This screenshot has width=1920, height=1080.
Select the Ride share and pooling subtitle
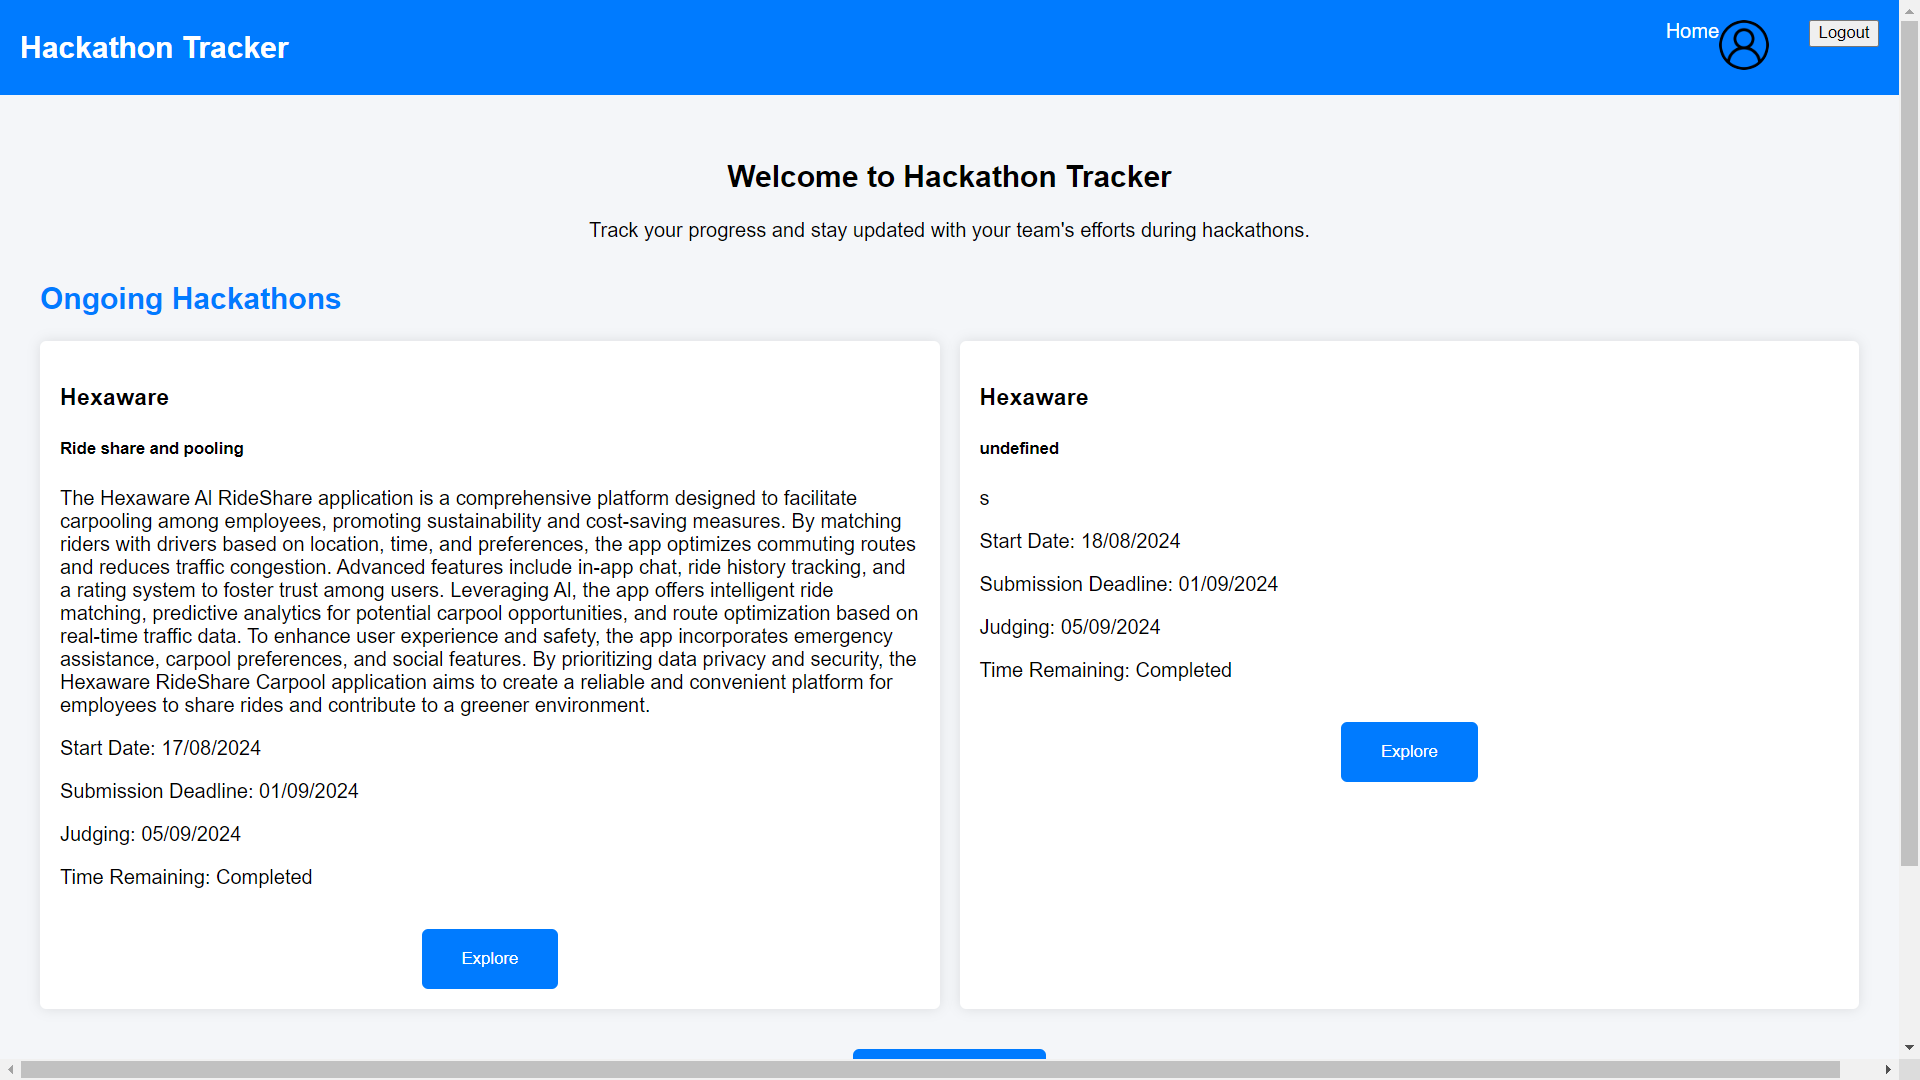152,448
